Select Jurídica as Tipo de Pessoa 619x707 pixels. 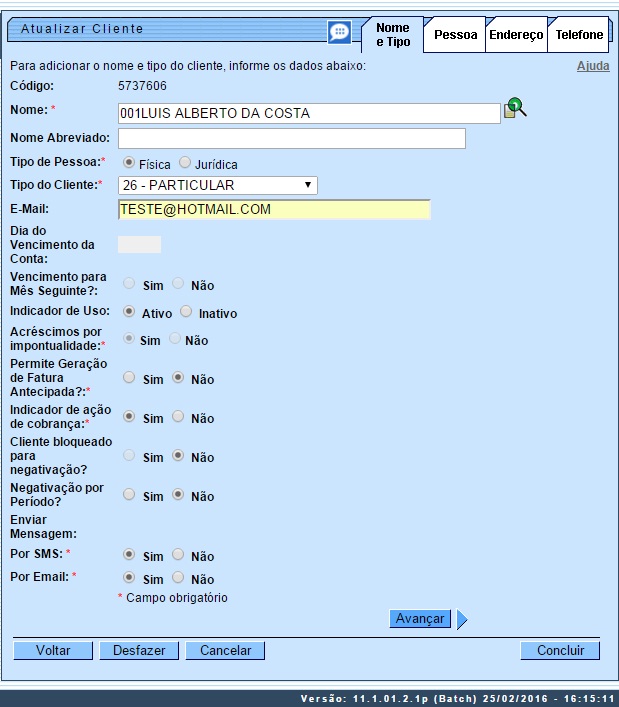(x=185, y=163)
